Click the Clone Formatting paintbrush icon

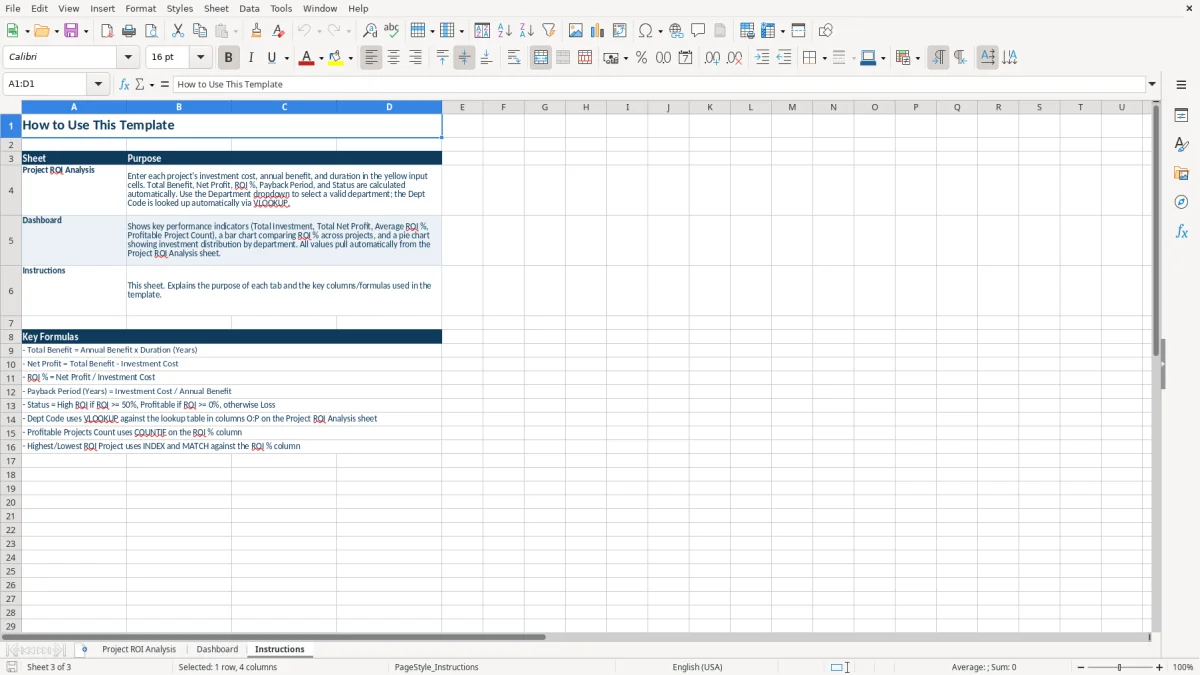click(x=256, y=31)
